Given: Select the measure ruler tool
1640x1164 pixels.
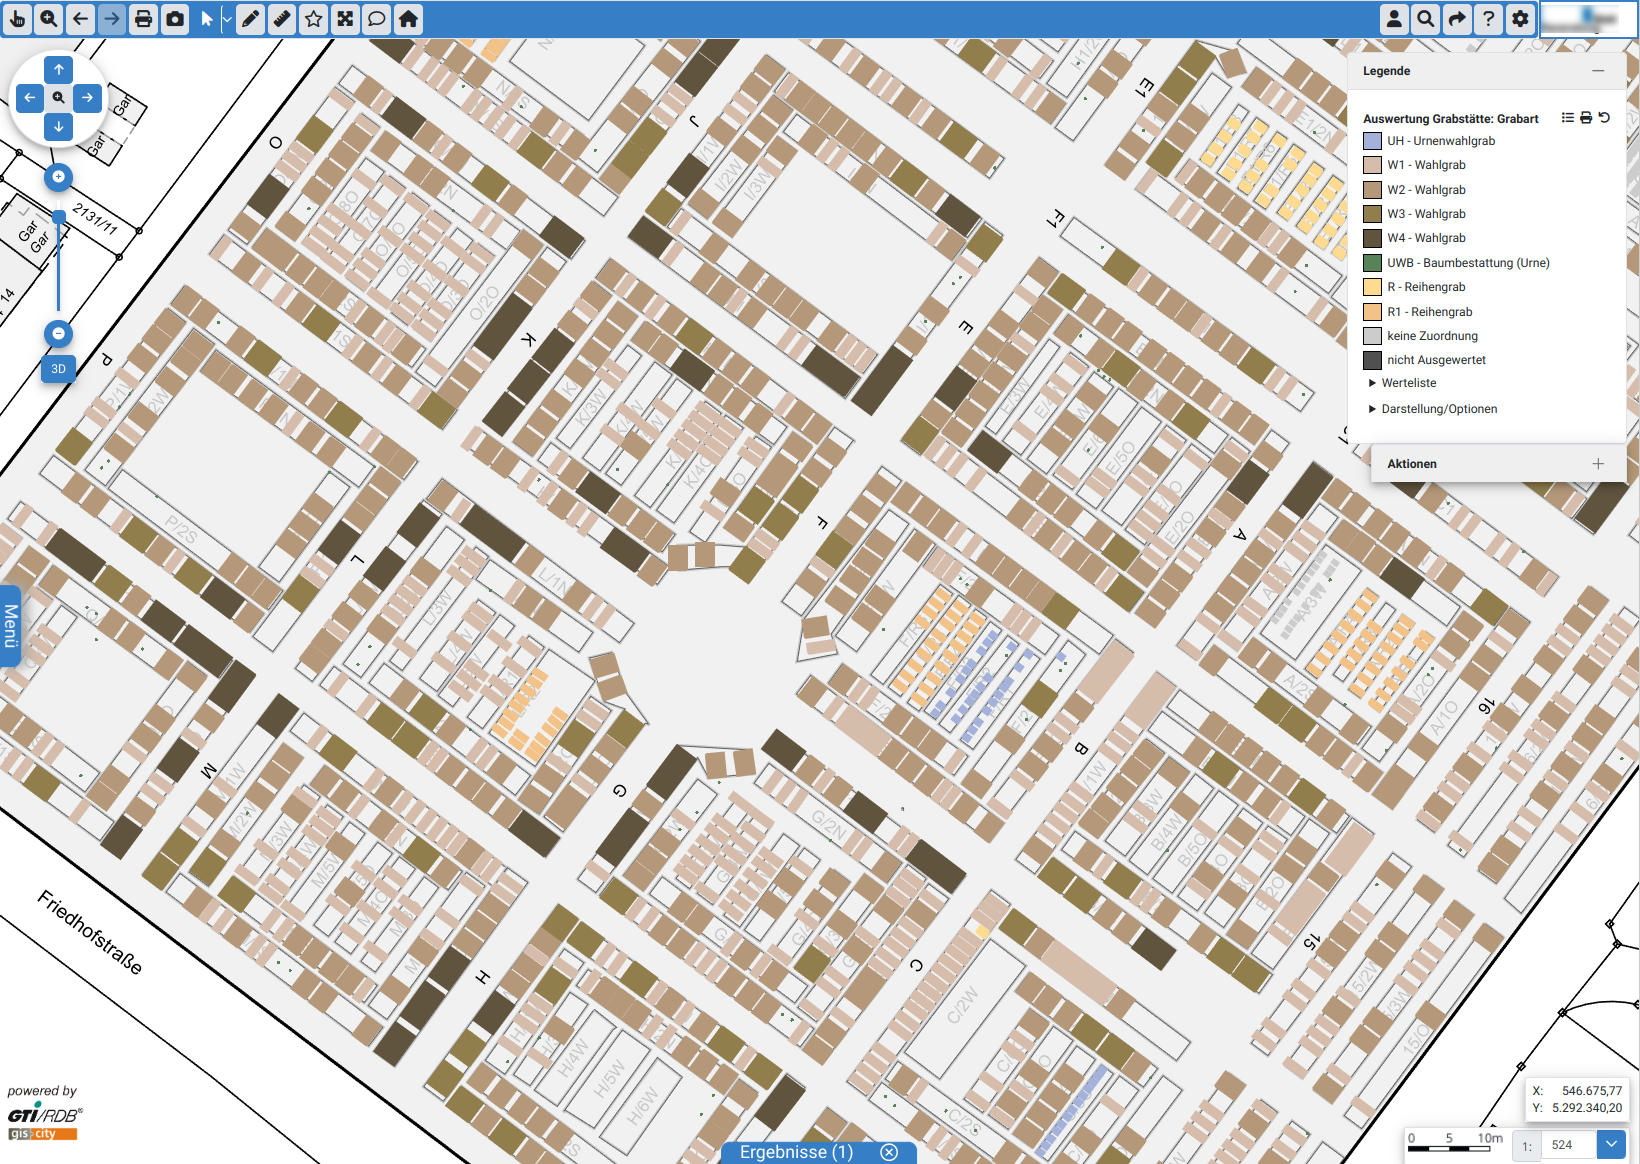Looking at the screenshot, I should point(282,19).
